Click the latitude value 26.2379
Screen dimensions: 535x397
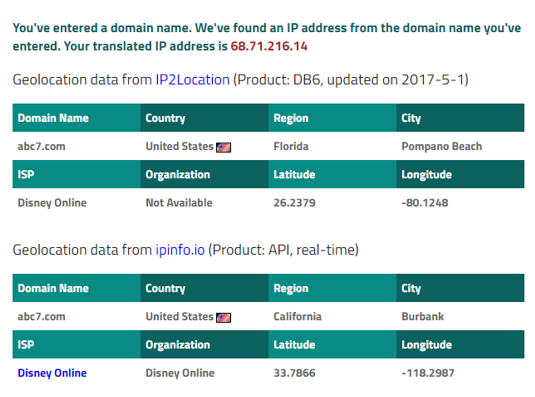[x=294, y=203]
